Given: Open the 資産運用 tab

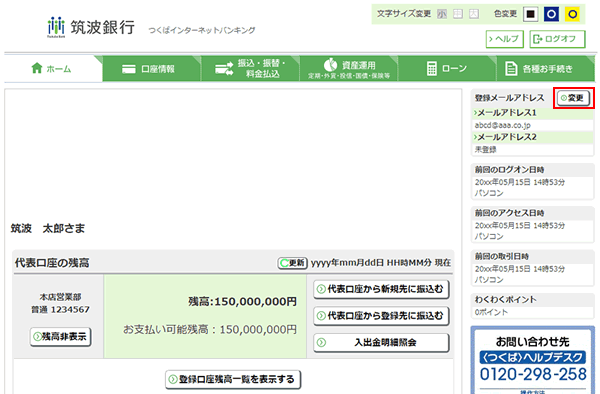Looking at the screenshot, I should click(349, 68).
